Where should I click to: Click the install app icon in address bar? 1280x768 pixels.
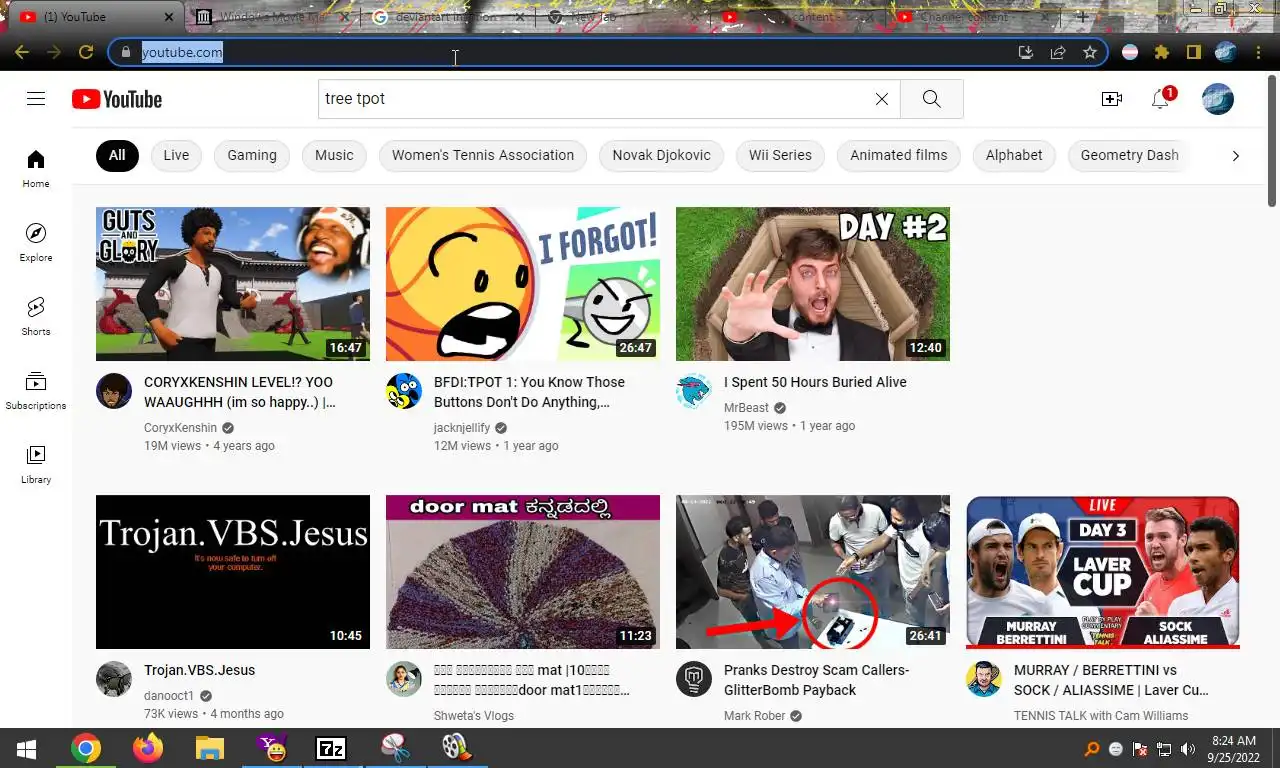pos(1025,52)
